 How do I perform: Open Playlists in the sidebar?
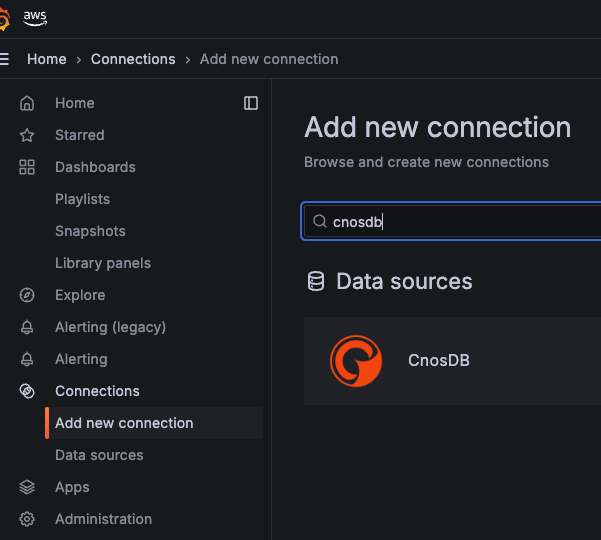(x=82, y=199)
